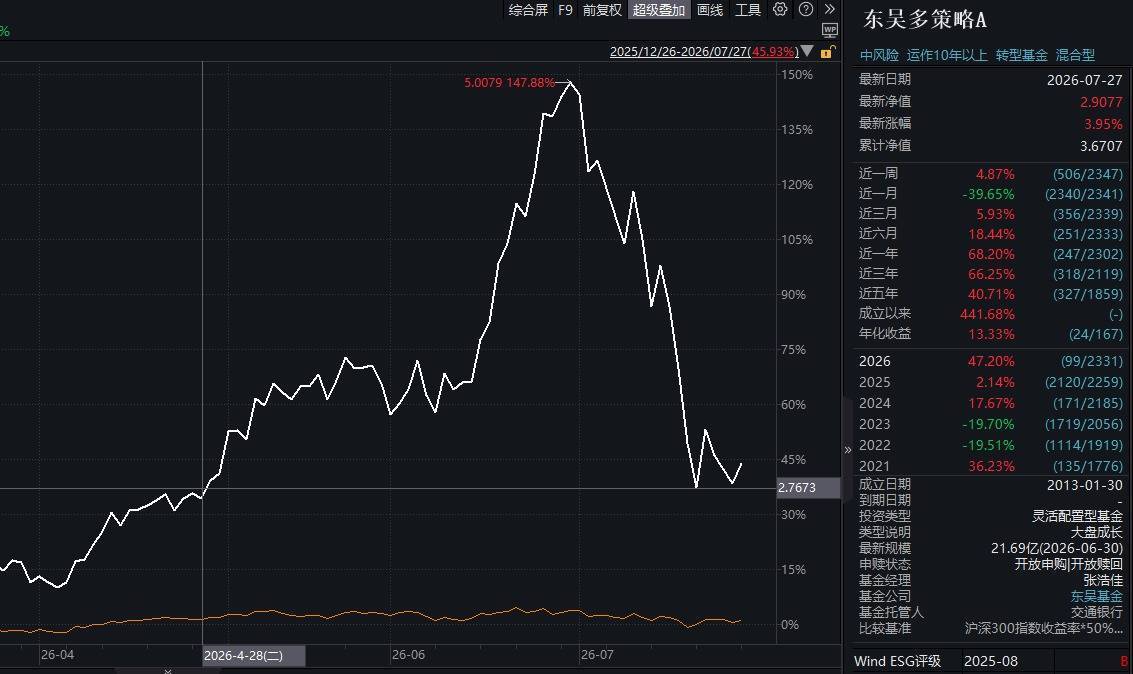The image size is (1133, 674).
Task: Click the 2022 yearly return -19.51%
Action: click(x=988, y=445)
